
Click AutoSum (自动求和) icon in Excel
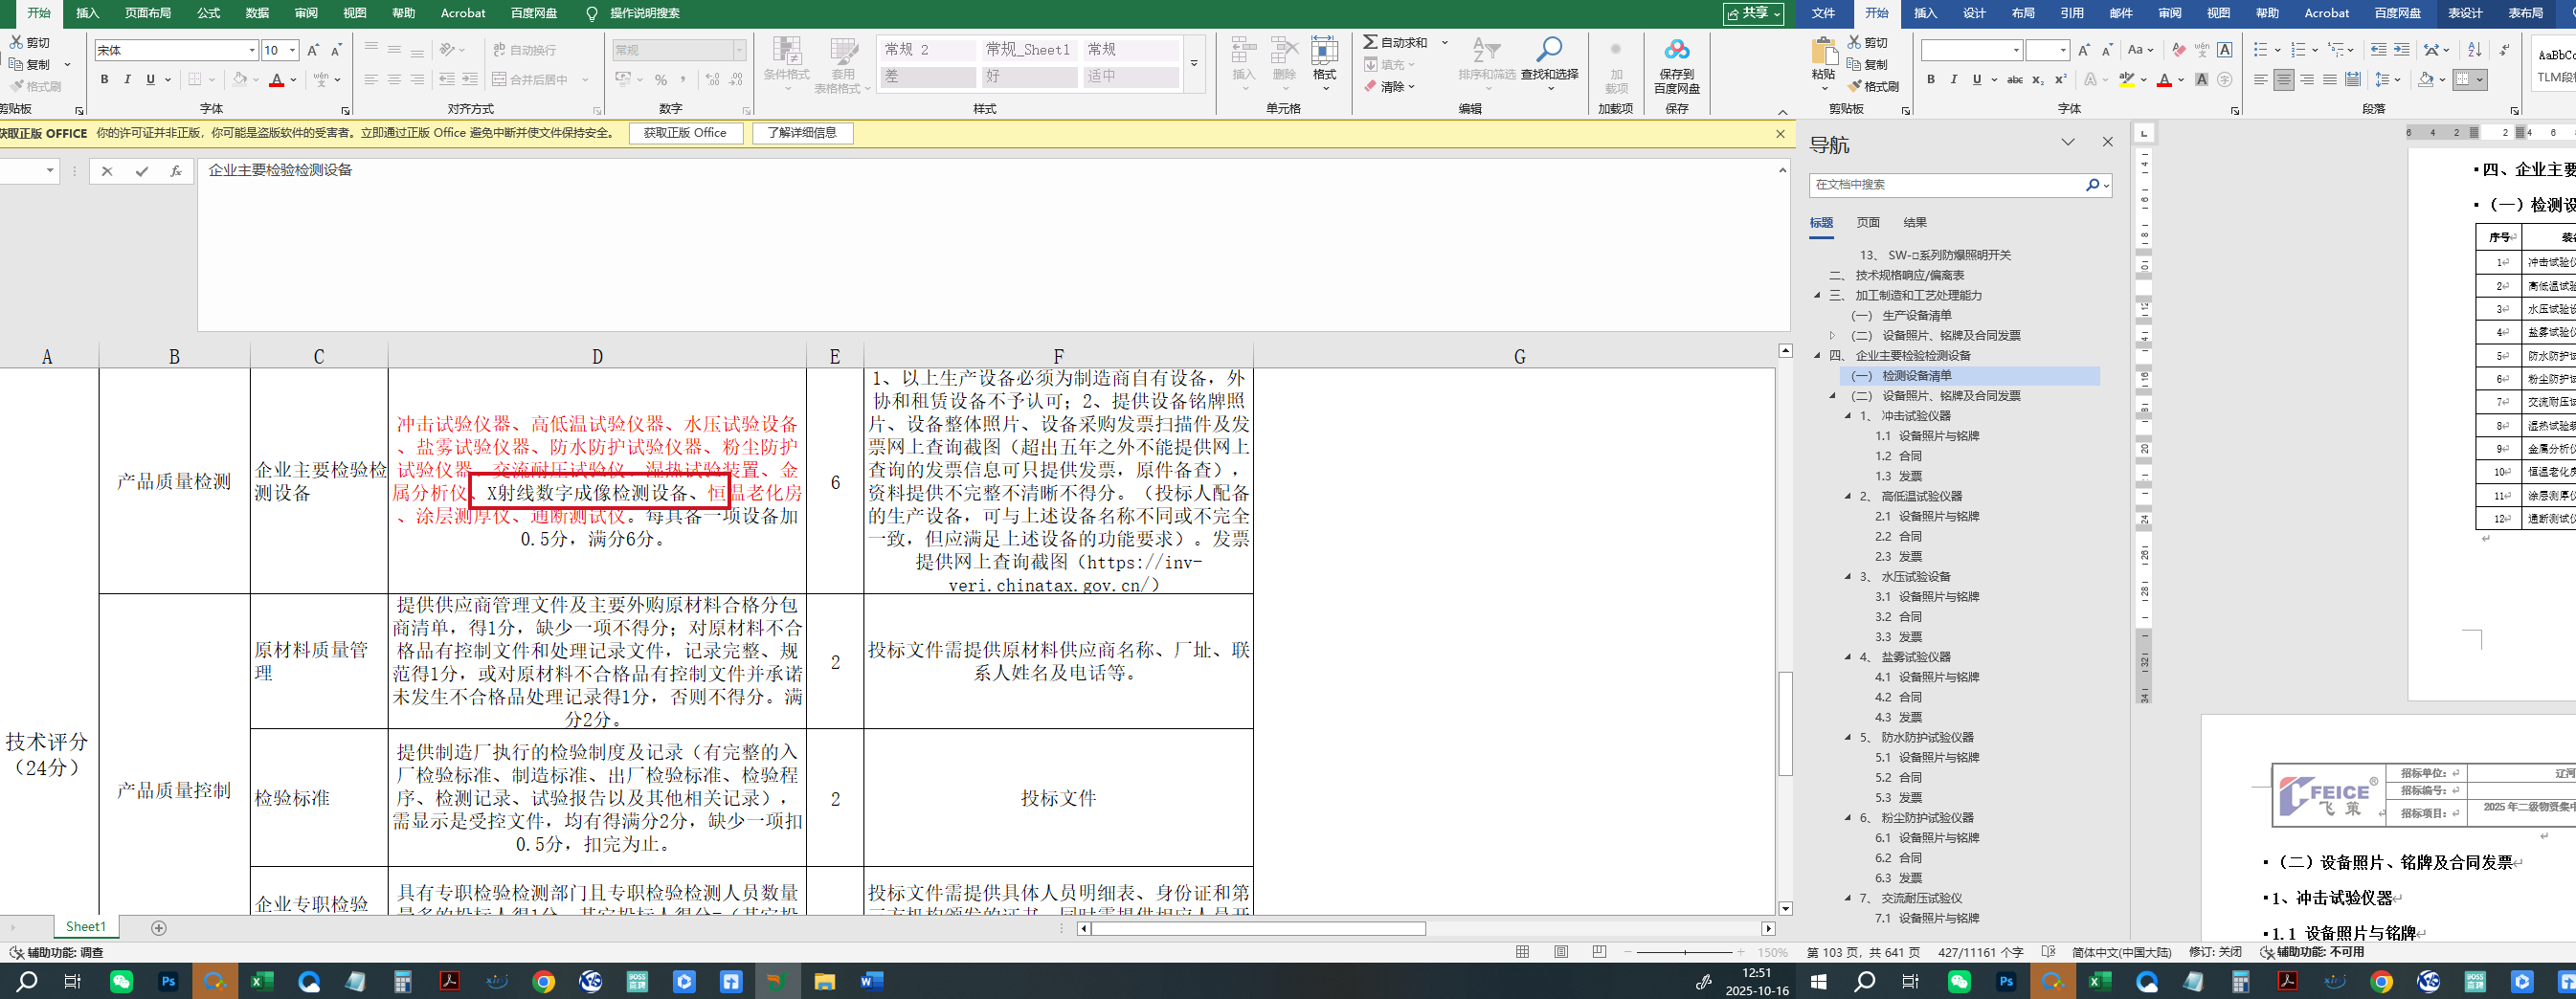pyautogui.click(x=1370, y=42)
